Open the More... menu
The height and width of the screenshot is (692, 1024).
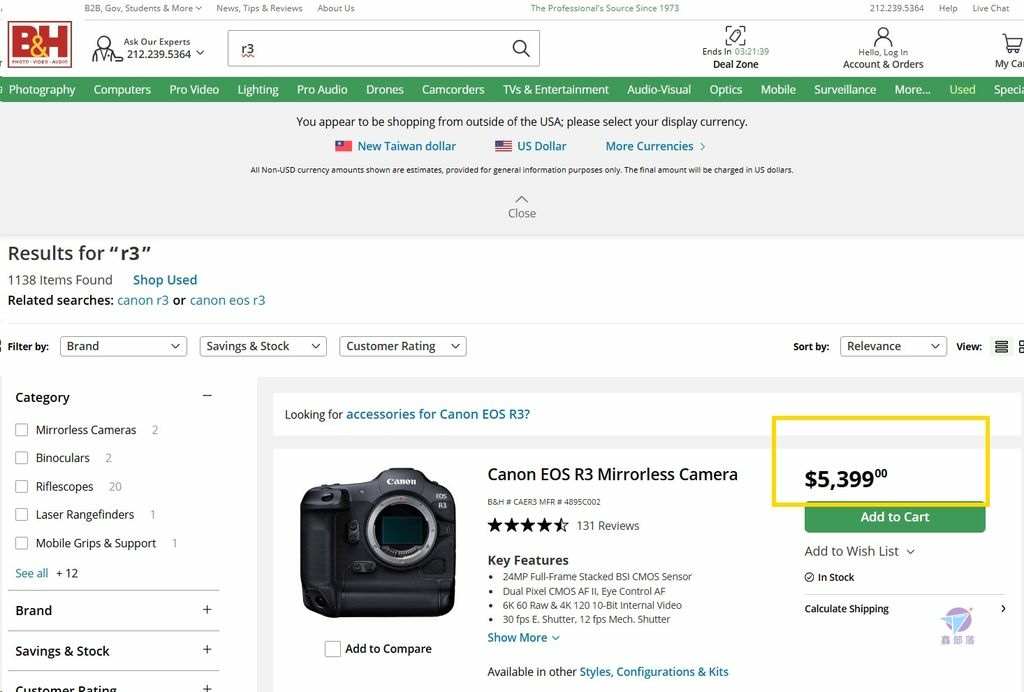pos(912,89)
